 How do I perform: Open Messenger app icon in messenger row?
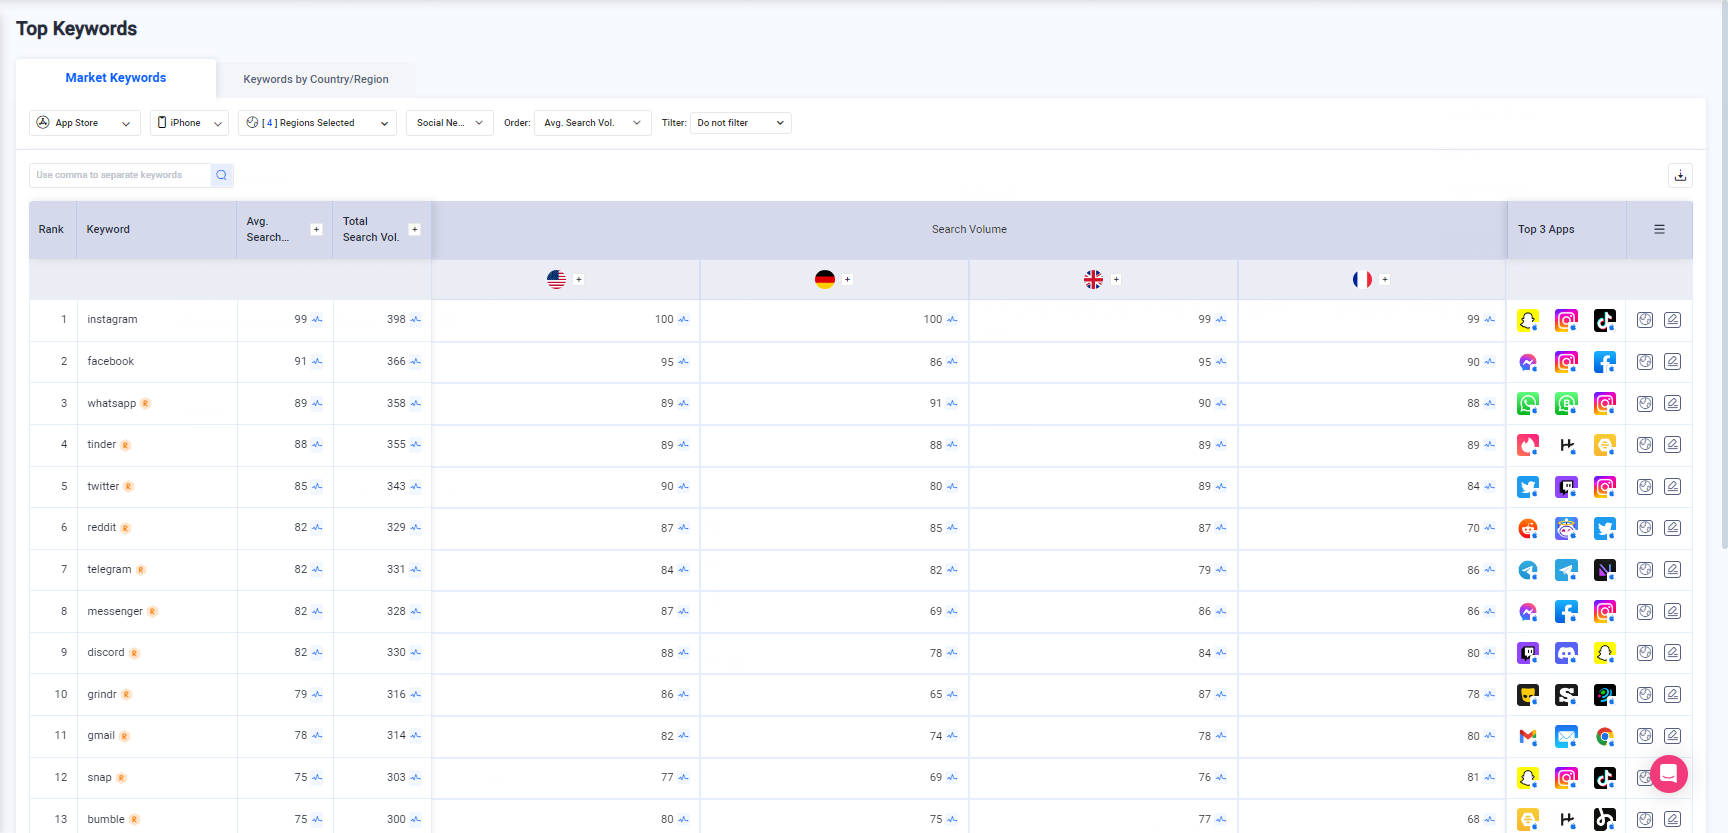tap(1528, 612)
